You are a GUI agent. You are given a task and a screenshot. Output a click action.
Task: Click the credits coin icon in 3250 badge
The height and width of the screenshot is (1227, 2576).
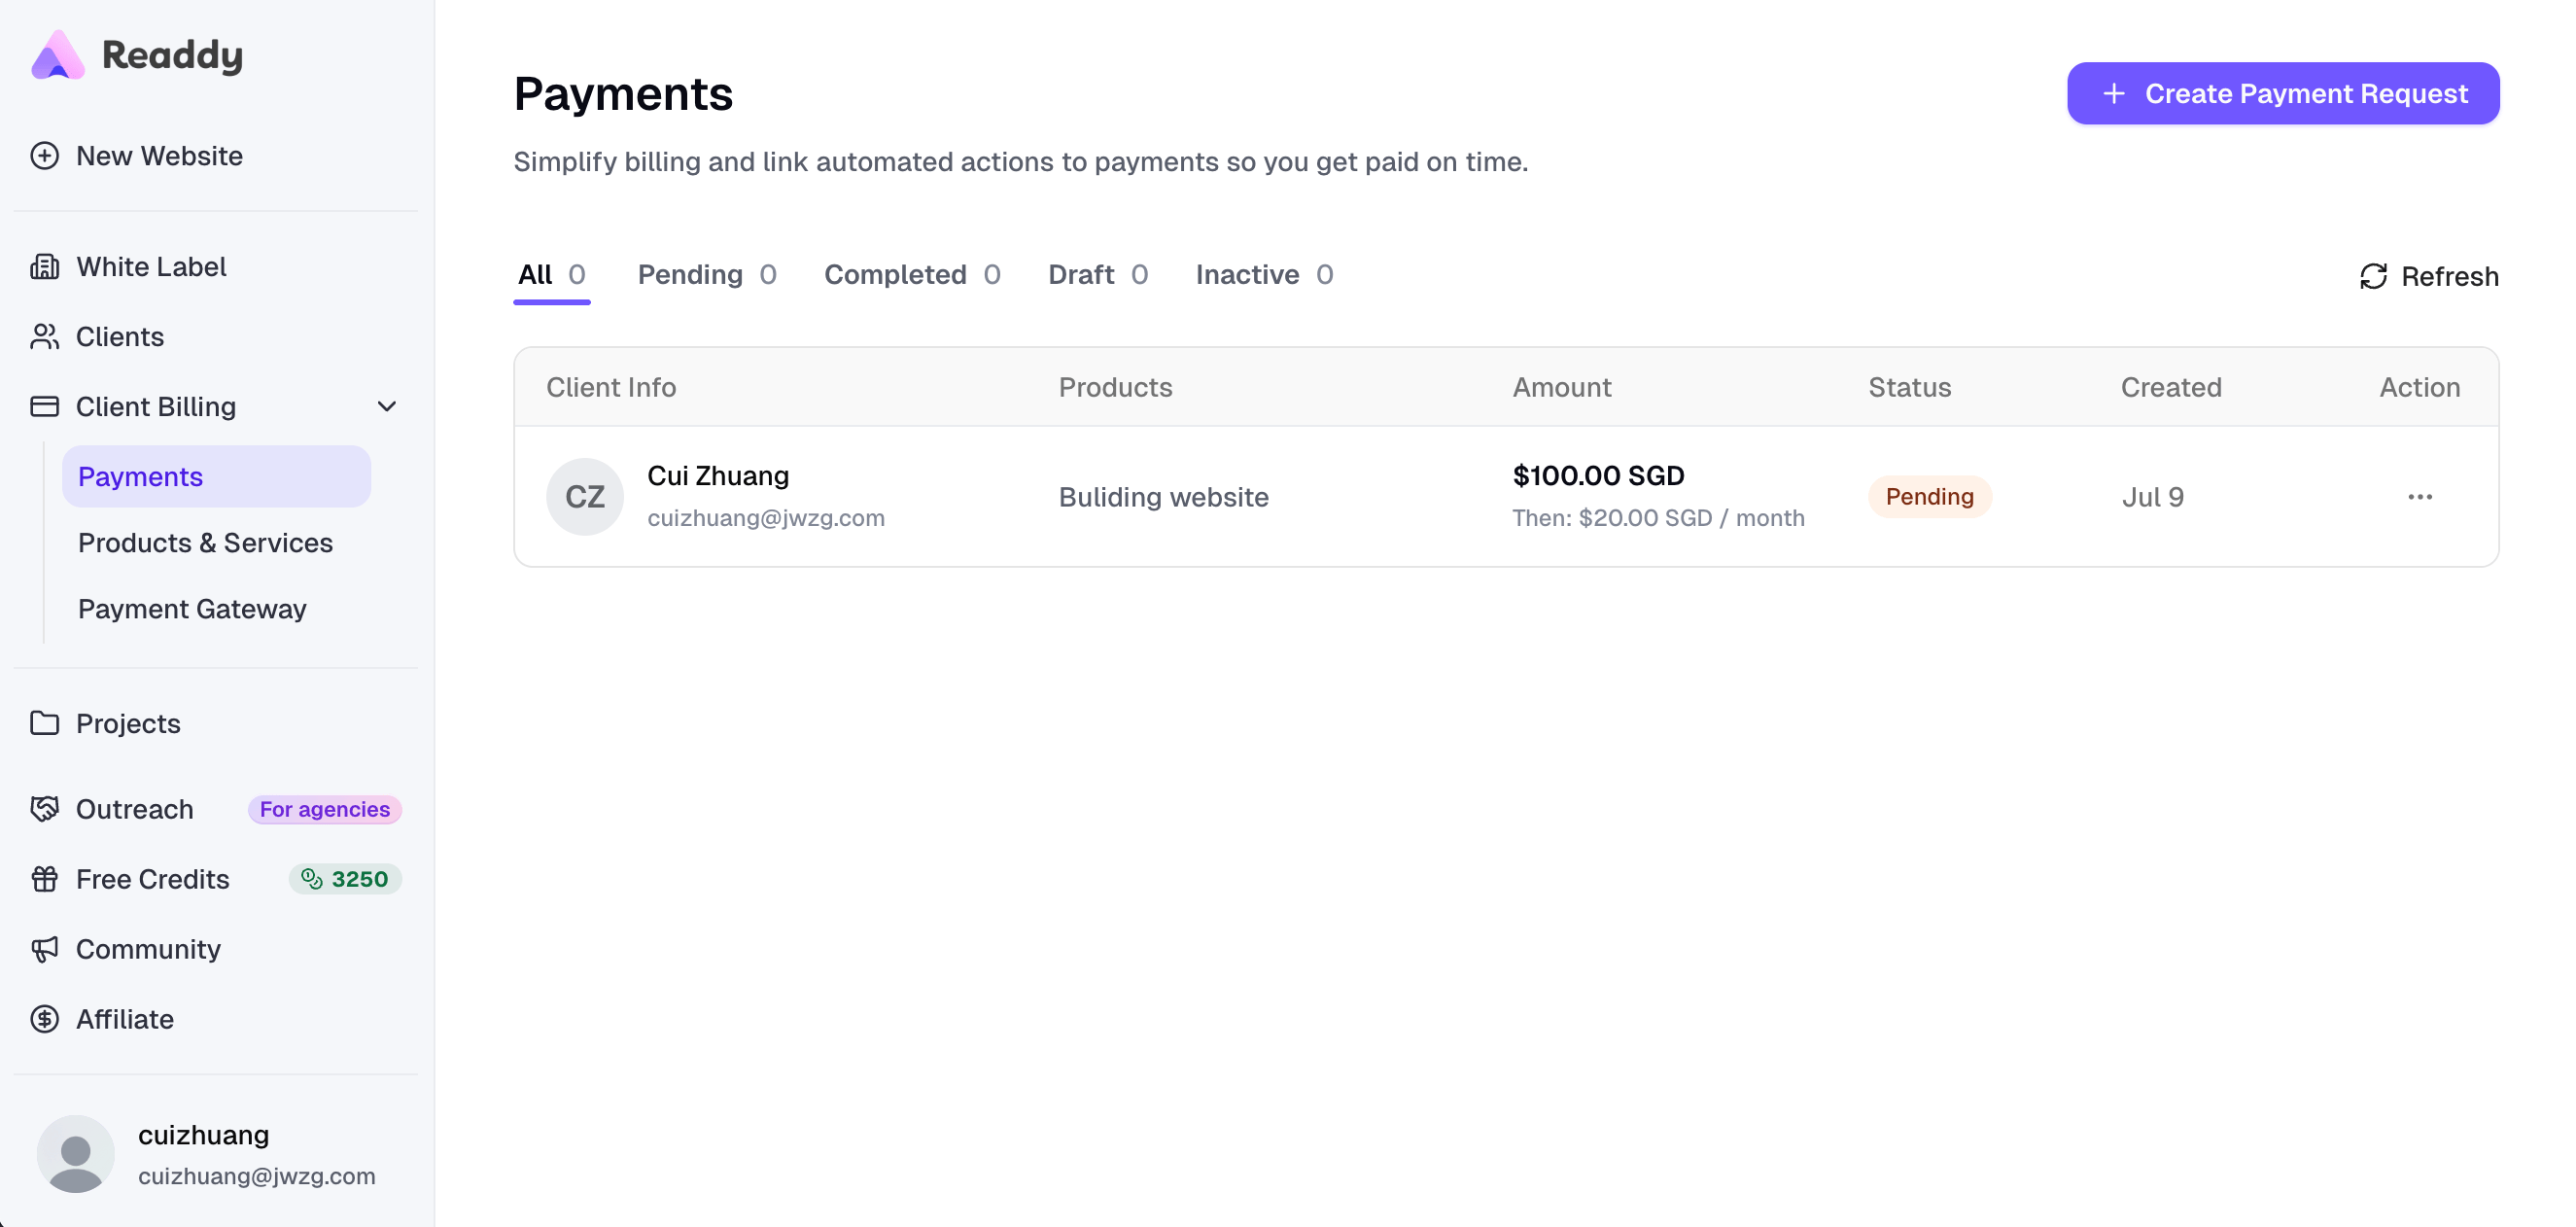tap(312, 879)
